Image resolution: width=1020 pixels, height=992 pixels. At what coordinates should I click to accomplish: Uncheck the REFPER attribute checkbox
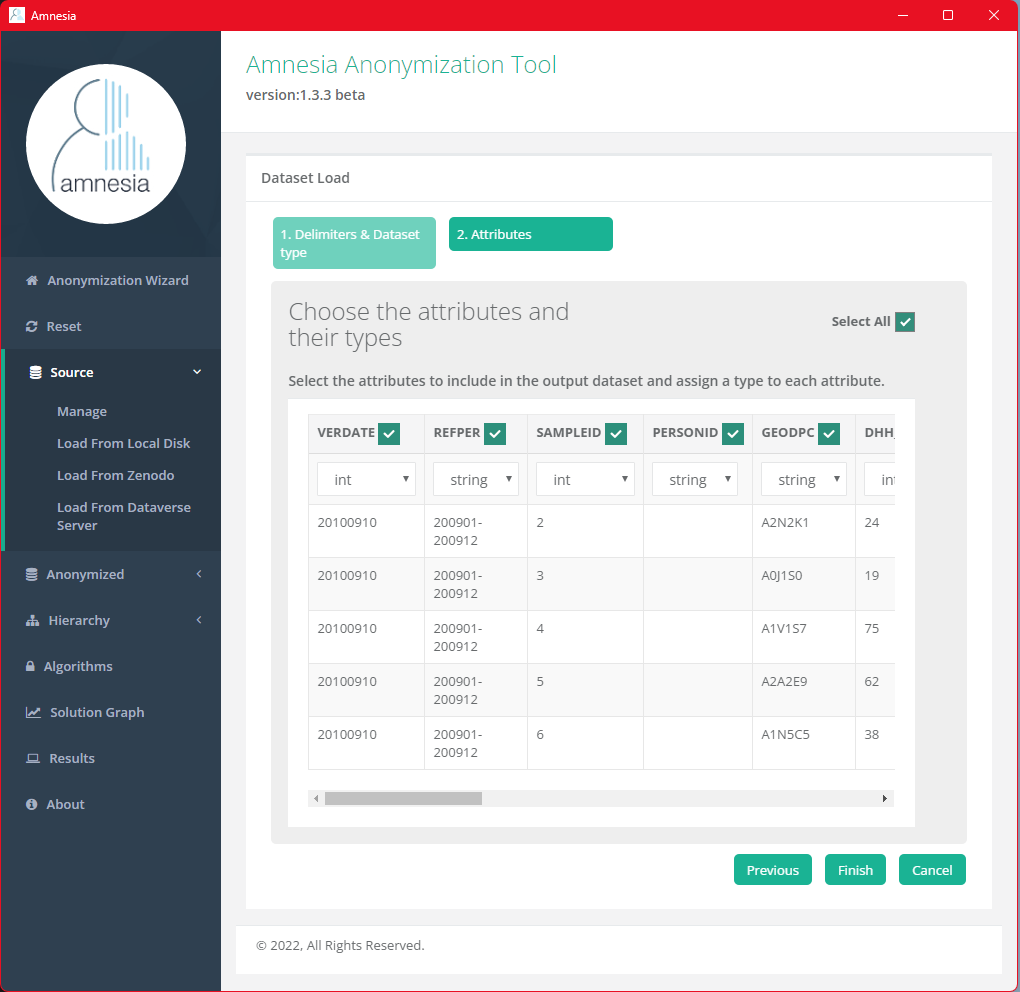(x=495, y=434)
